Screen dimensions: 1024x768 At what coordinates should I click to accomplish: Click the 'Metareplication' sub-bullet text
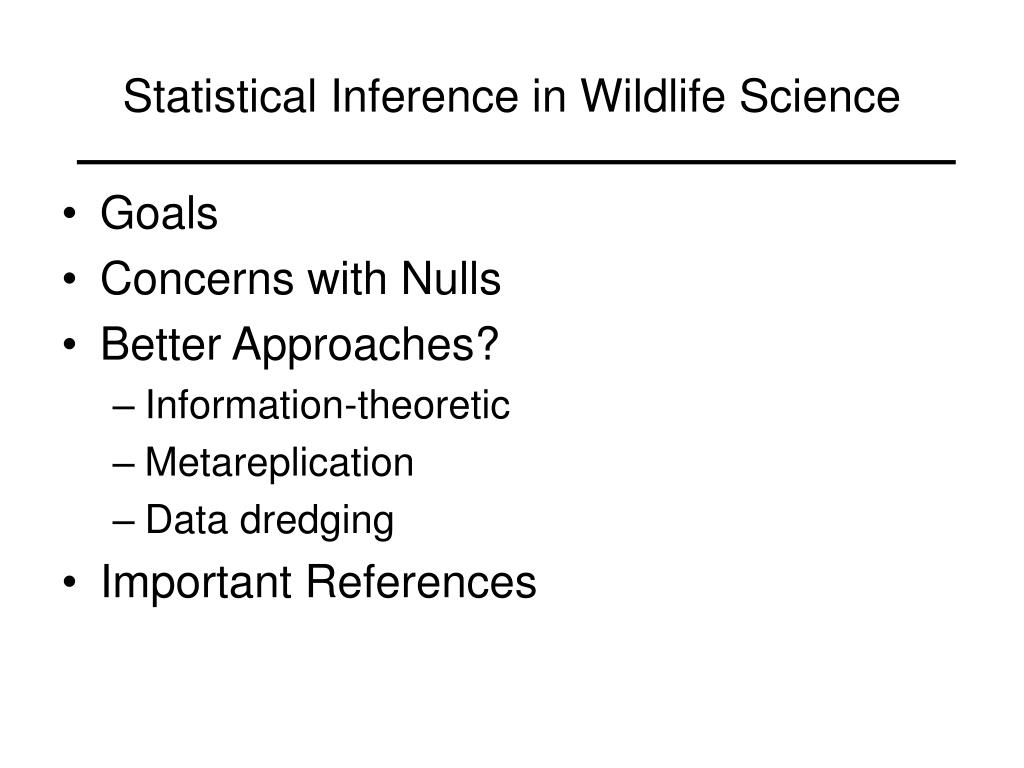click(280, 463)
